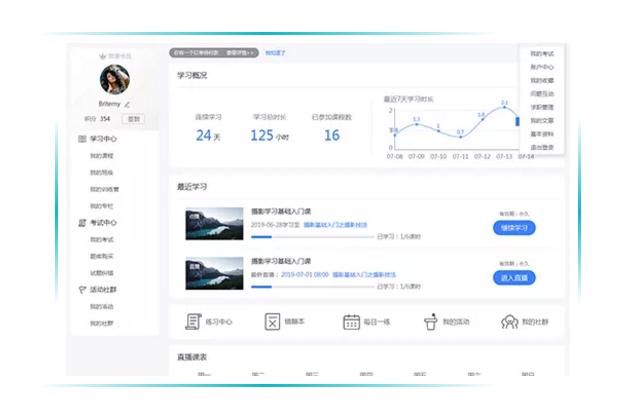The image size is (635, 417).
Task: Open the 我的社群 community icon
Action: click(x=508, y=321)
